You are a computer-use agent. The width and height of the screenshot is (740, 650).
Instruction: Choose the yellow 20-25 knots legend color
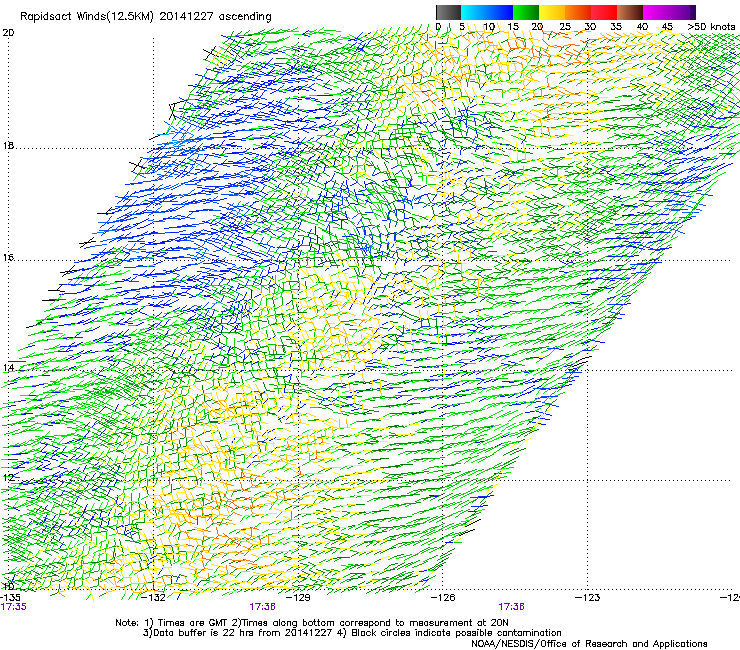pos(552,12)
